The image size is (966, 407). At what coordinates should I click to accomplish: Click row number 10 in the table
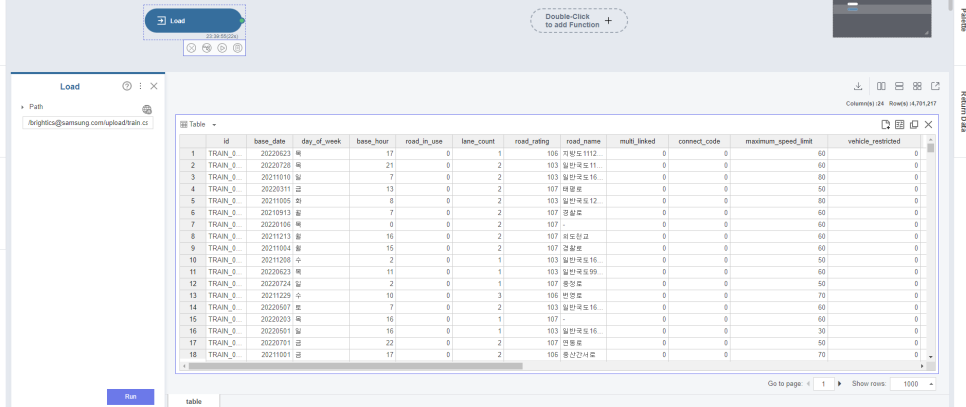pyautogui.click(x=193, y=260)
